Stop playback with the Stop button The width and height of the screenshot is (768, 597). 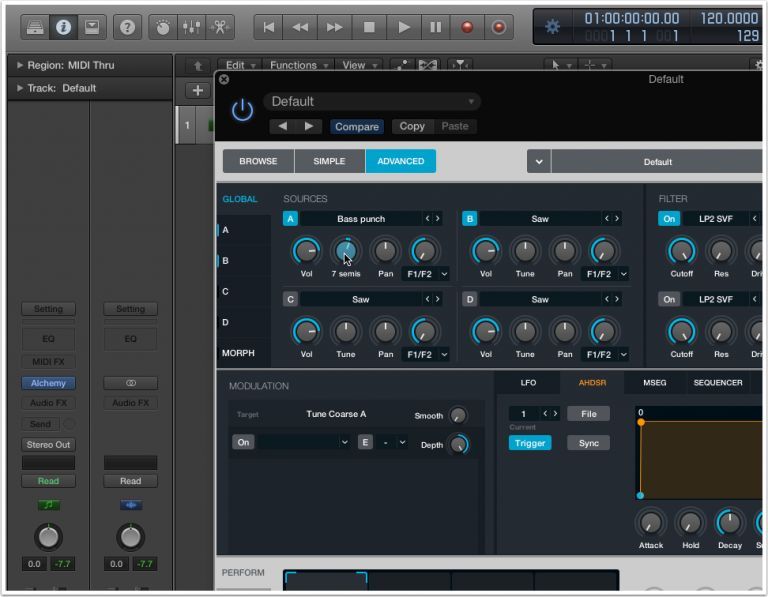369,27
